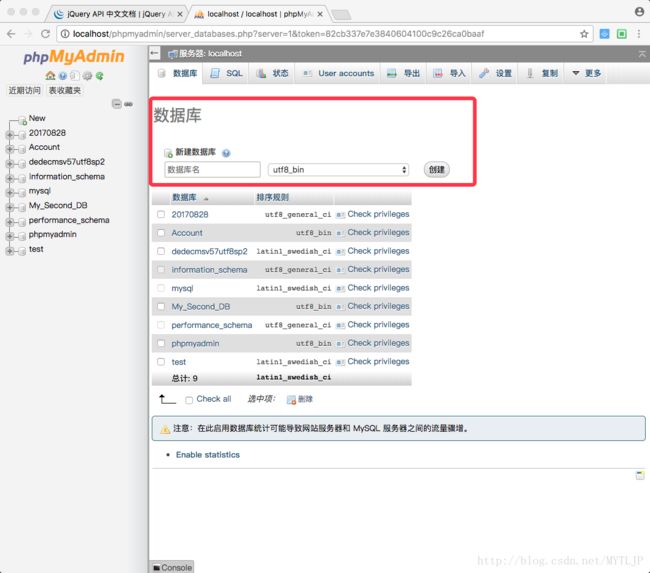Open the 更多 more menu dropdown
This screenshot has width=650, height=573.
click(x=587, y=73)
